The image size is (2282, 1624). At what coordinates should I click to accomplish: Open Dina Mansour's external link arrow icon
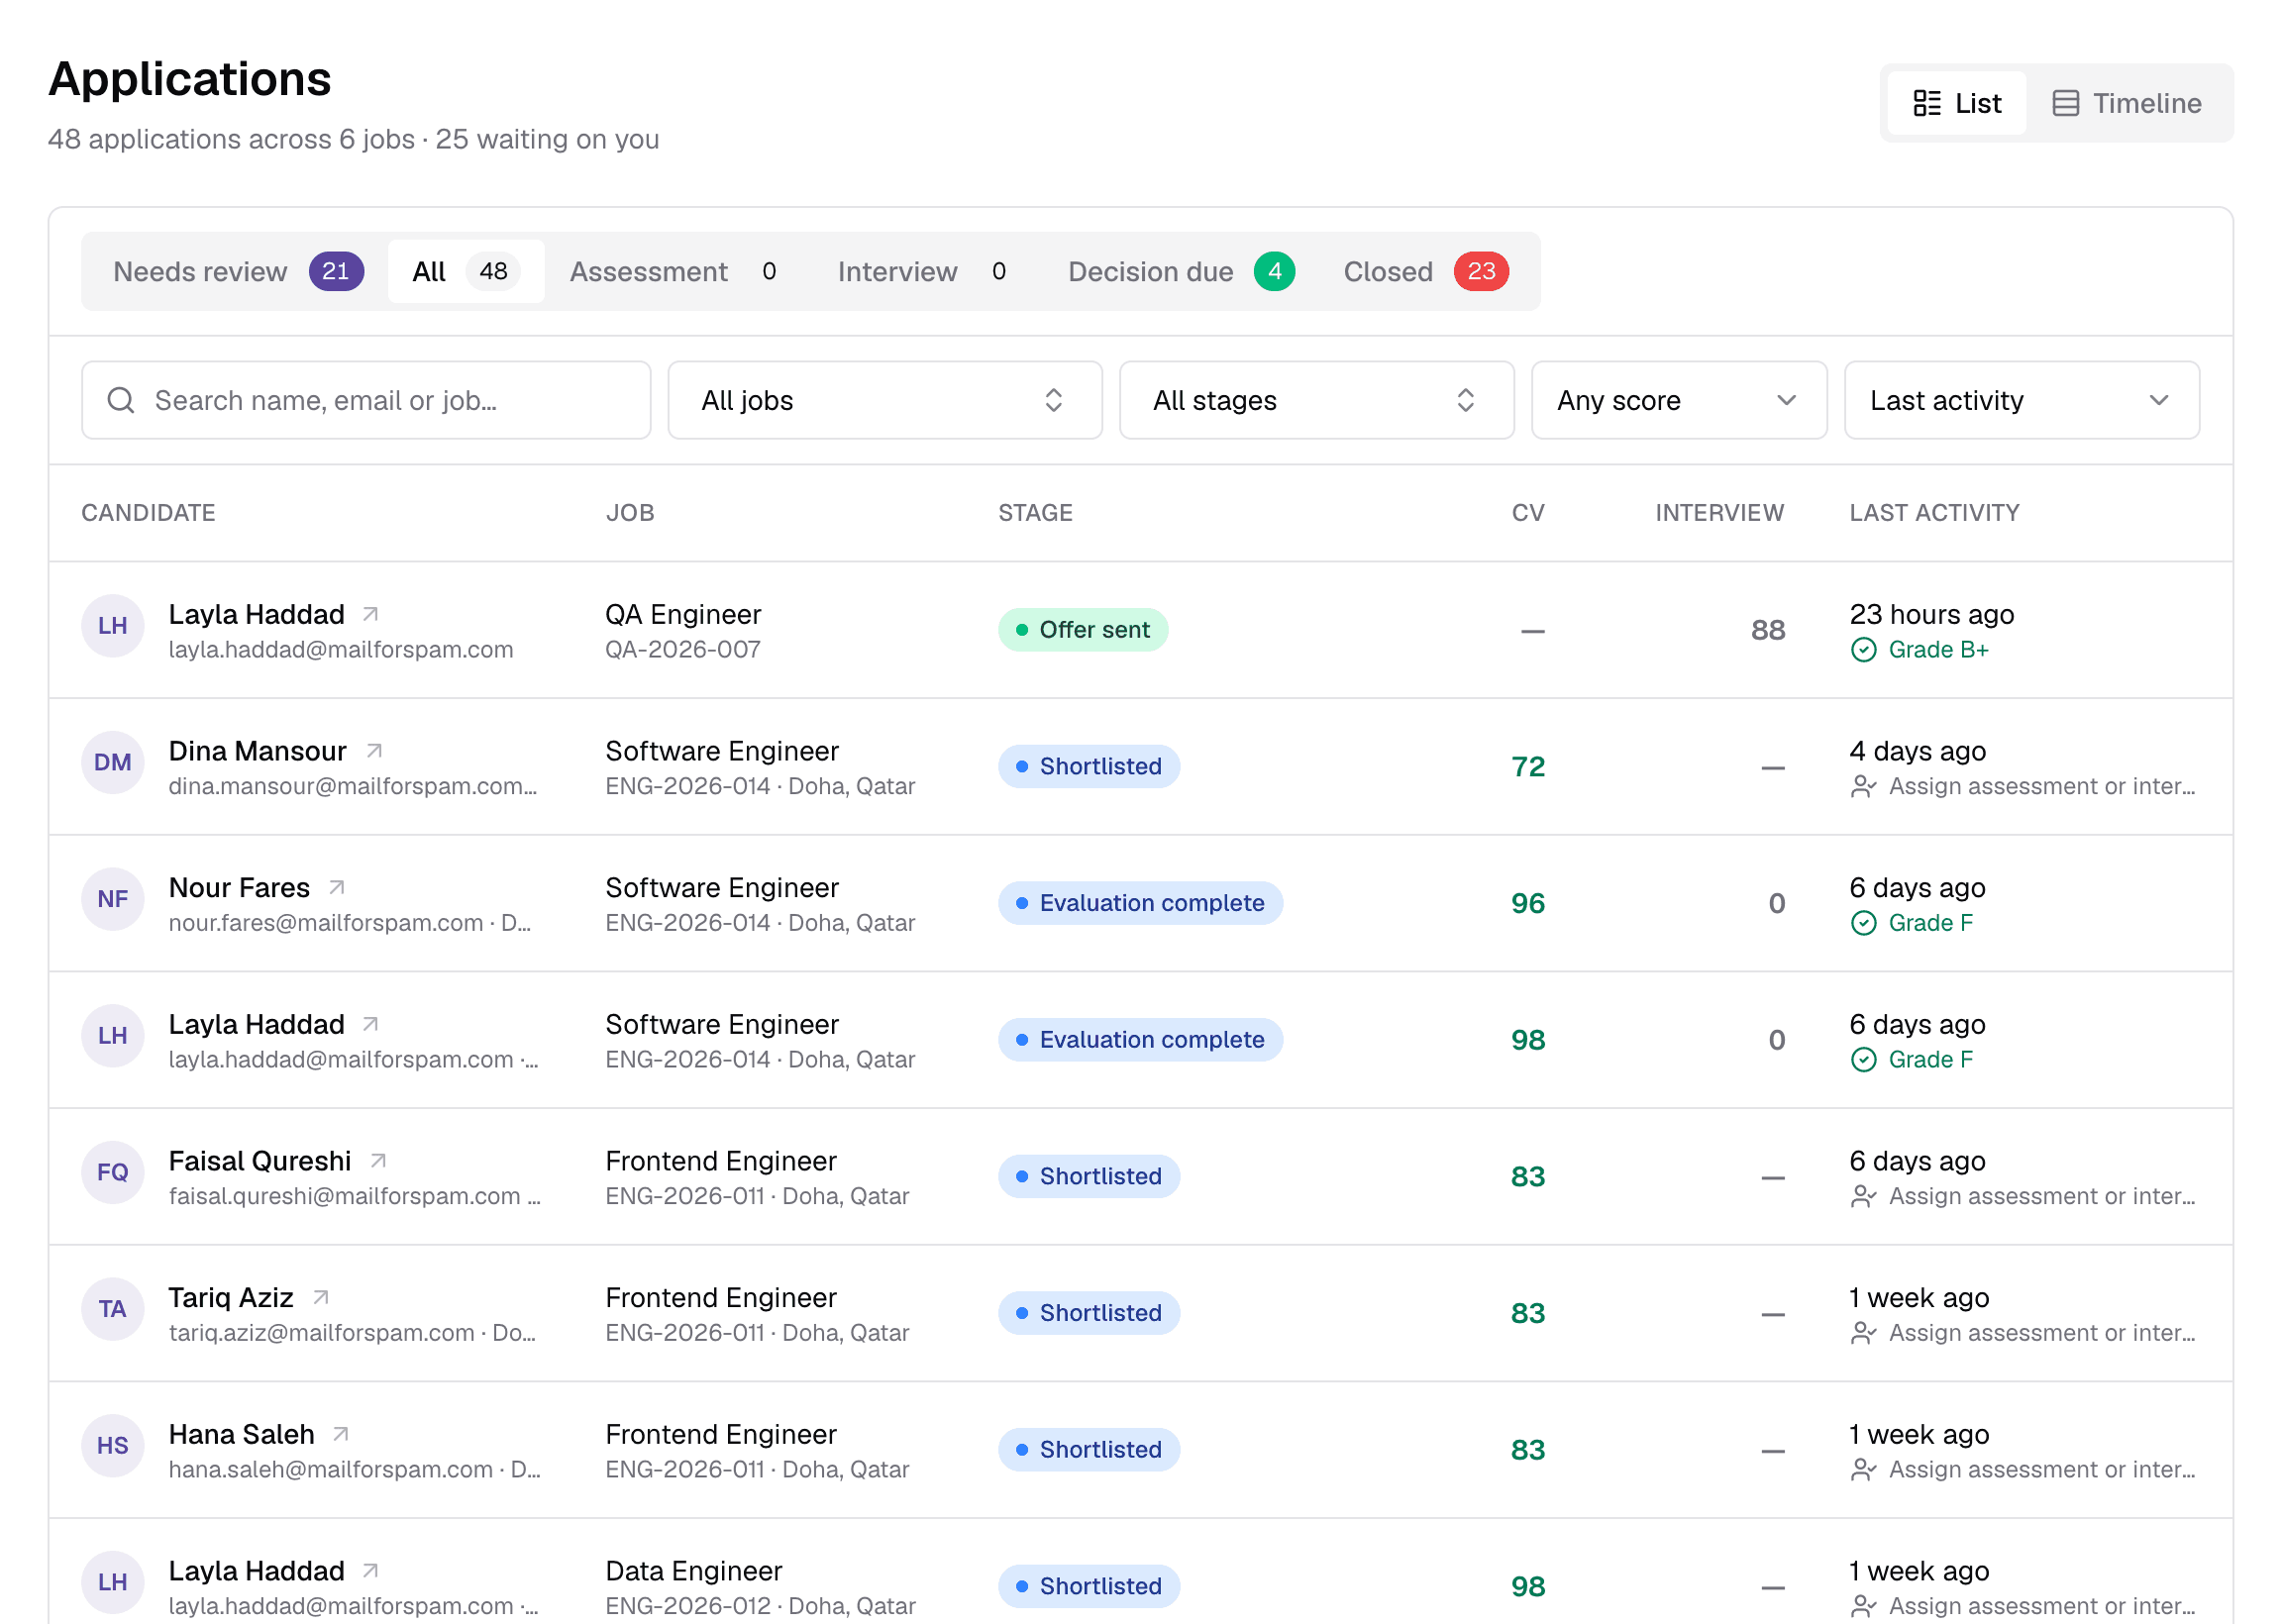(374, 751)
